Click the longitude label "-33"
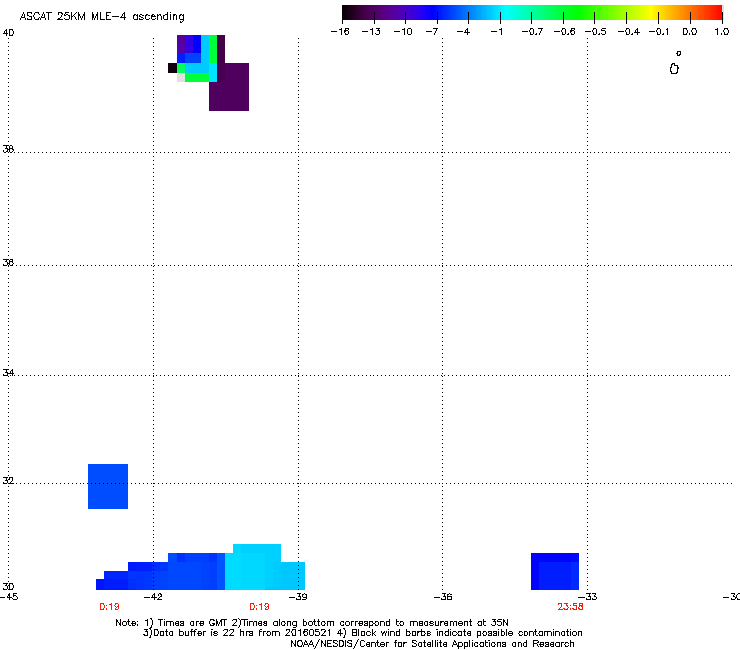The image size is (740, 650). point(588,597)
